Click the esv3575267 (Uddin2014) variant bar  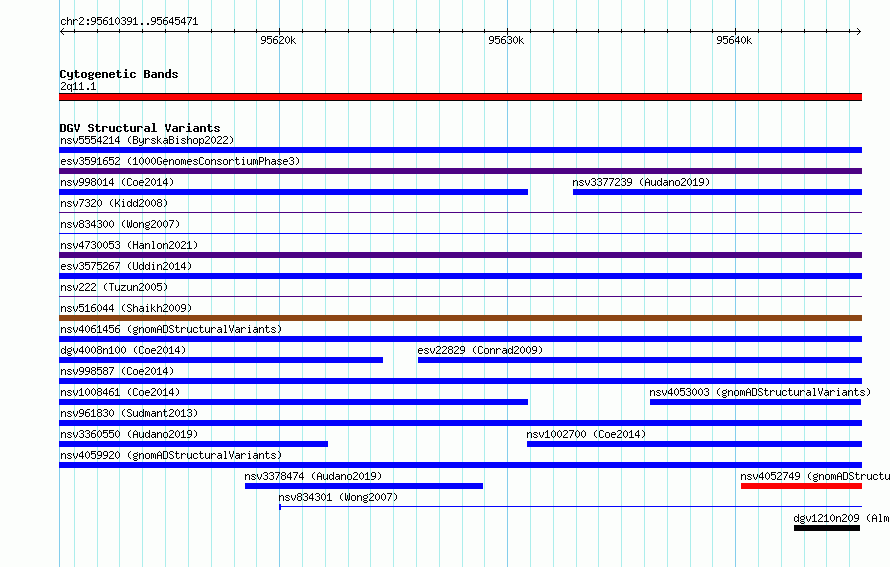(460, 276)
